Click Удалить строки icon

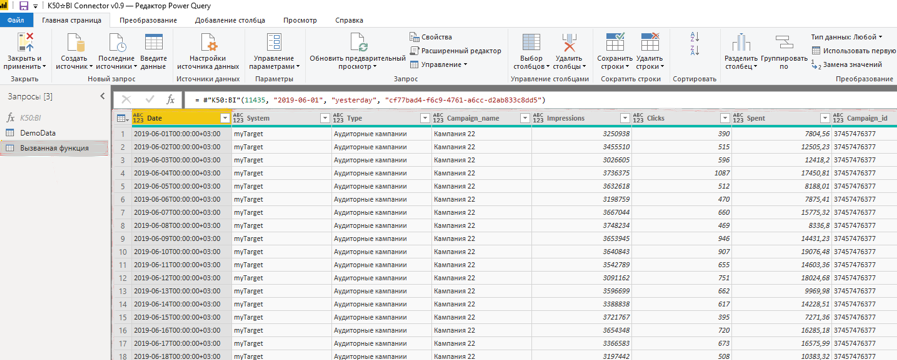pos(650,43)
